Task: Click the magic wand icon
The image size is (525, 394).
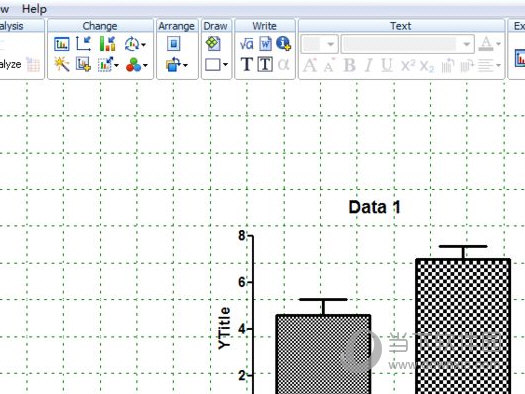Action: 62,65
